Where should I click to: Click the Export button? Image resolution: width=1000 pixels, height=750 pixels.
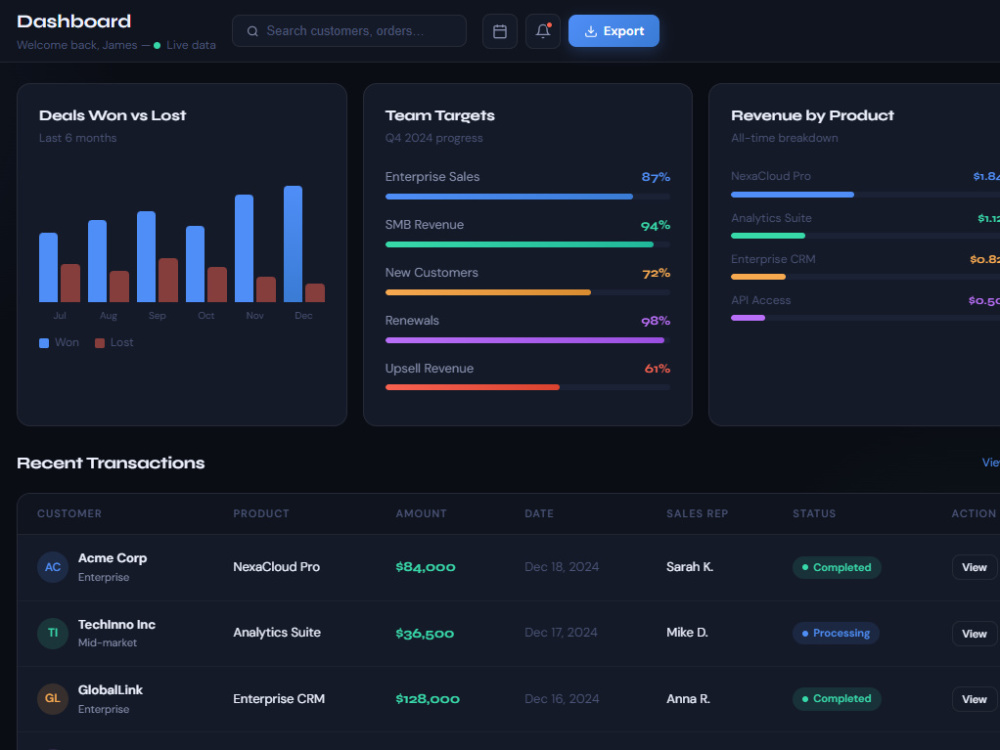click(614, 31)
